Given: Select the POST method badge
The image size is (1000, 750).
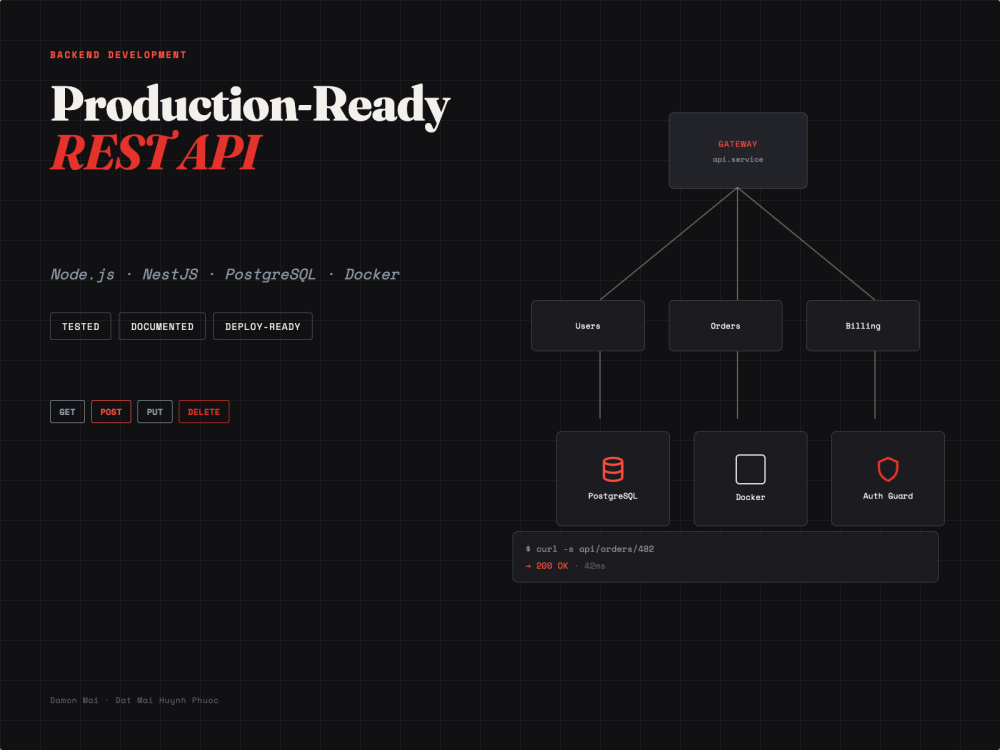Looking at the screenshot, I should (x=111, y=412).
